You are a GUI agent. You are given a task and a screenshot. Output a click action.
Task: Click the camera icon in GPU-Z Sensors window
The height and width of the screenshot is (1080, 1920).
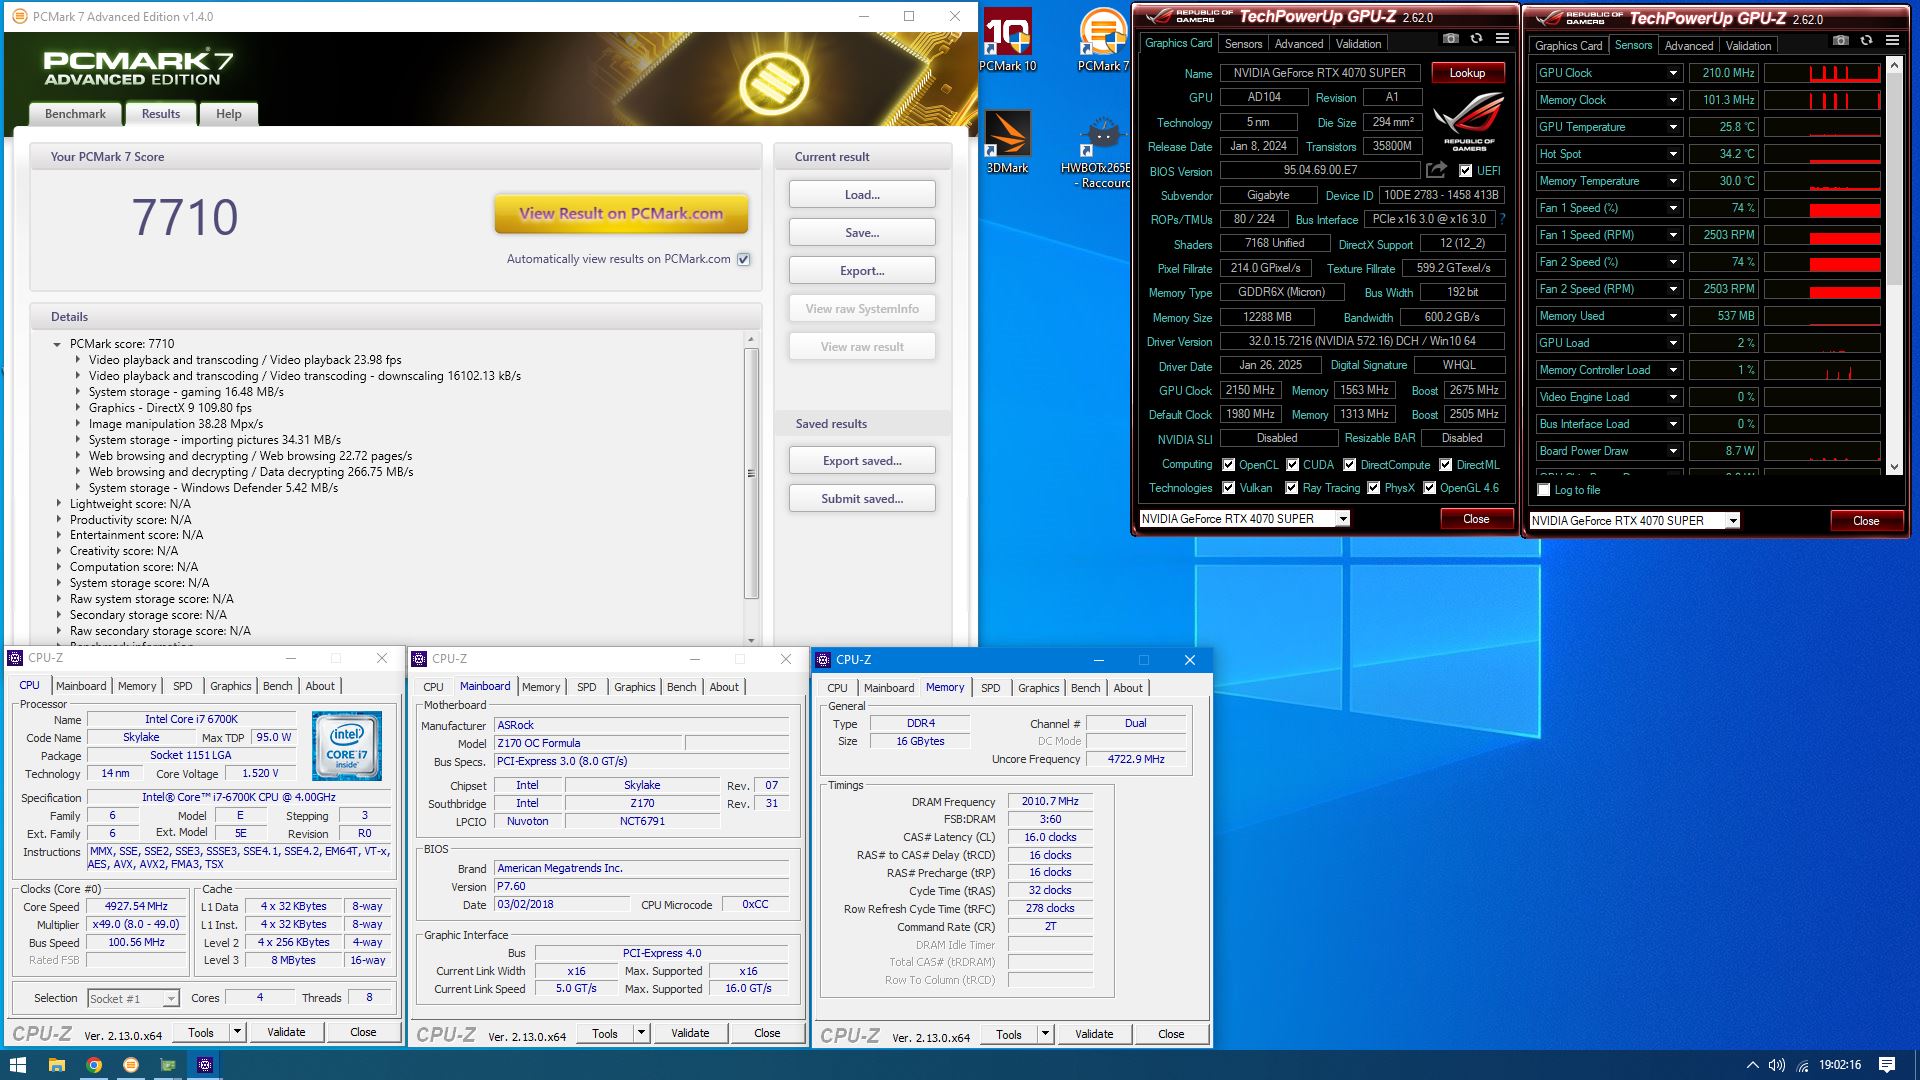tap(1840, 41)
